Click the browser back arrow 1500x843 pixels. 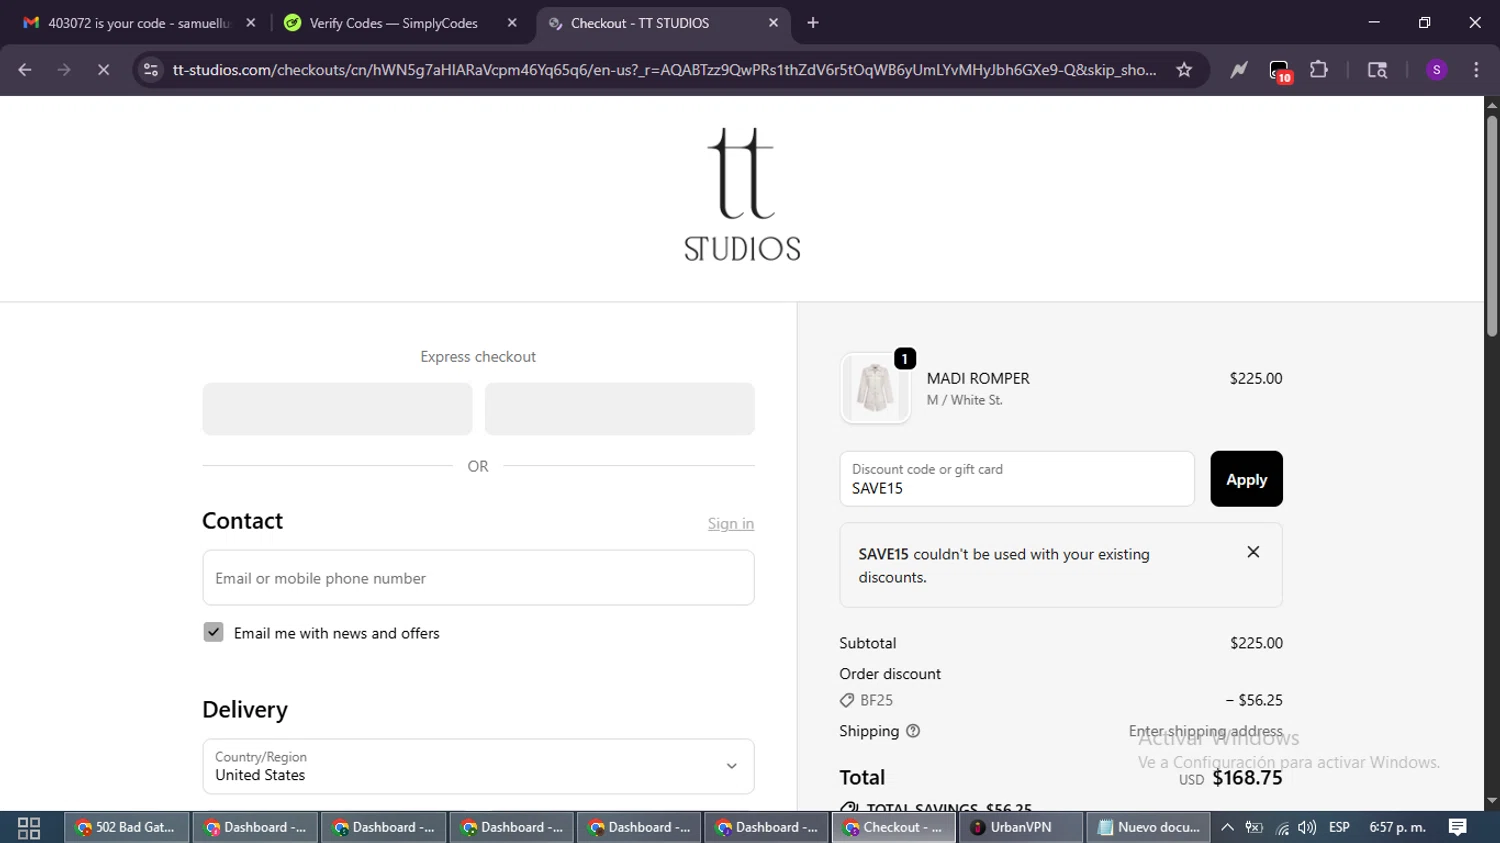(25, 70)
